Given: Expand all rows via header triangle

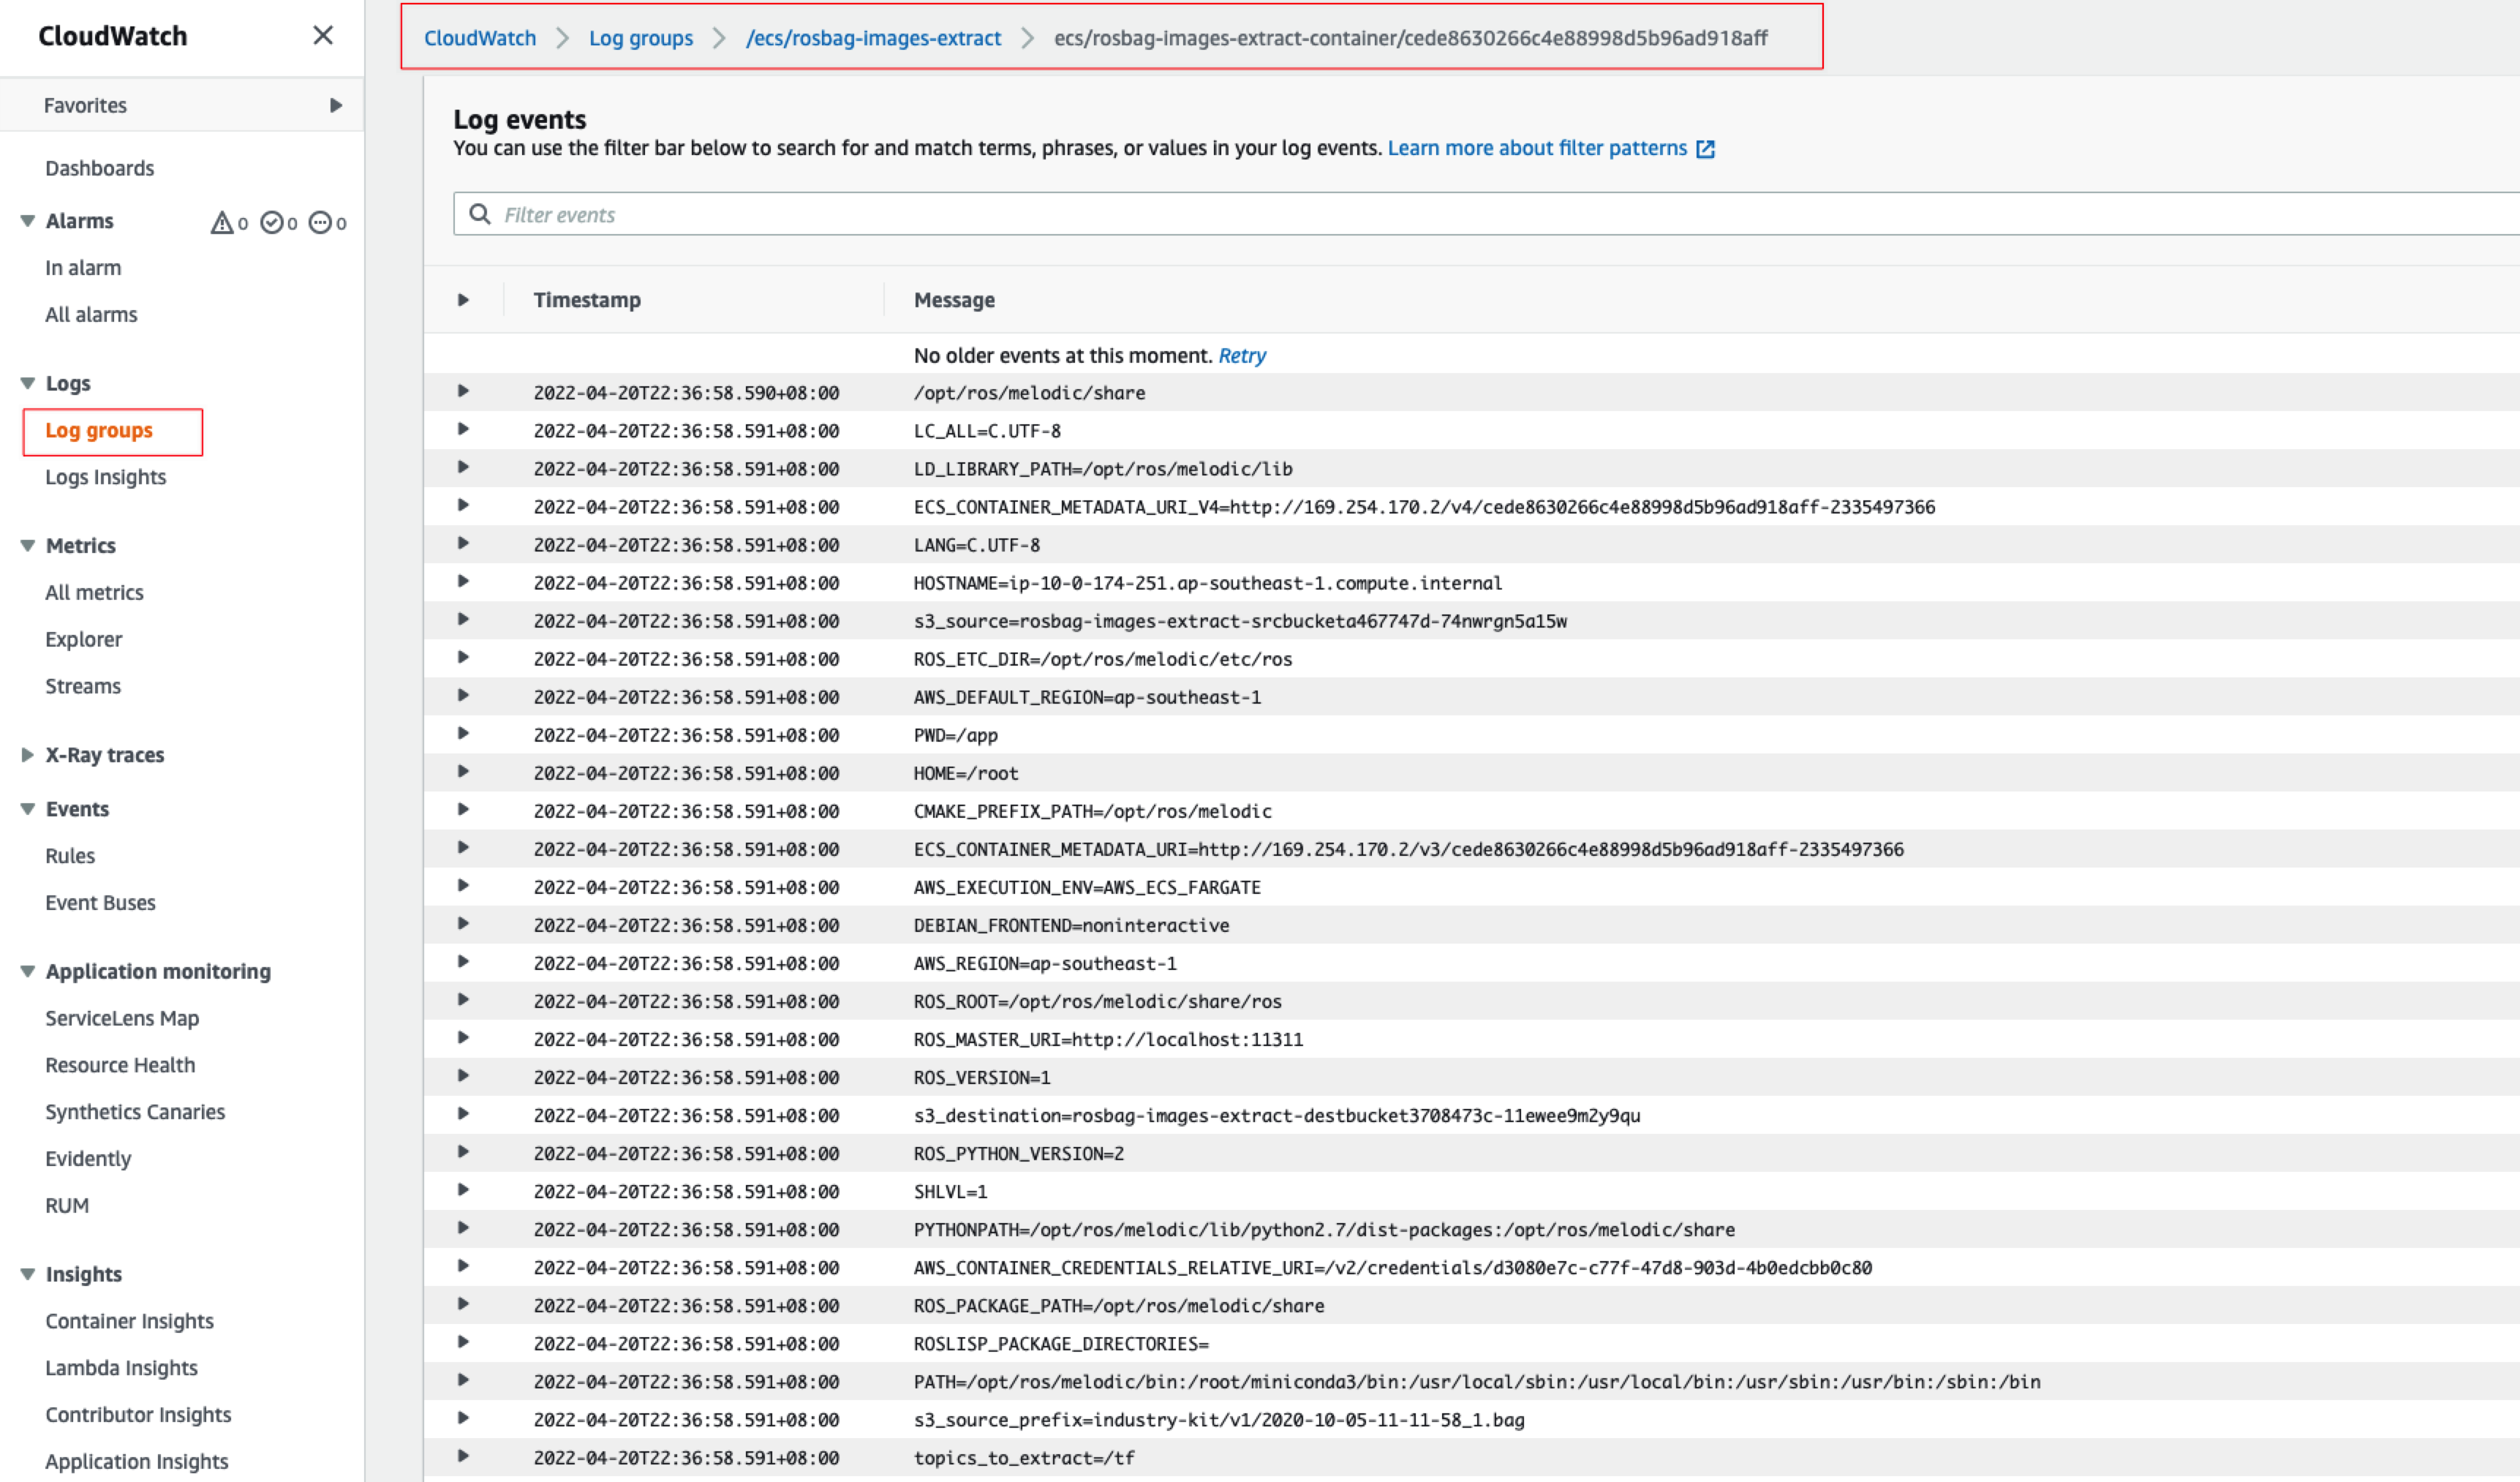Looking at the screenshot, I should tap(463, 300).
